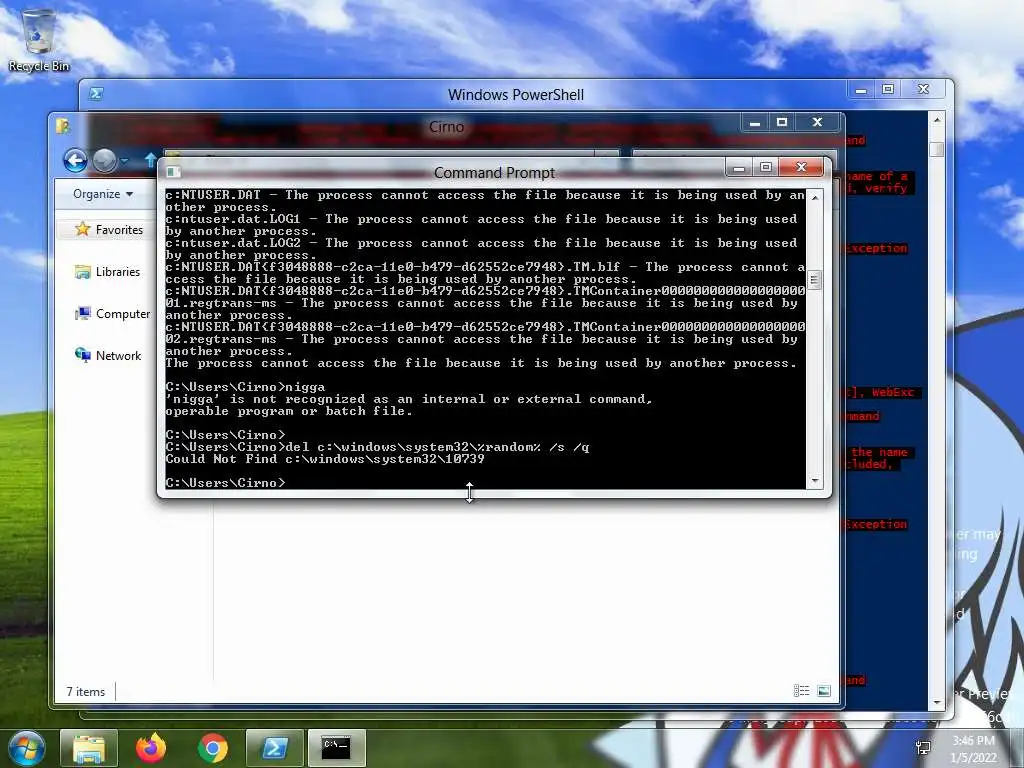The image size is (1024, 768).
Task: Select the Recycle Bin desktop icon
Action: click(x=39, y=40)
